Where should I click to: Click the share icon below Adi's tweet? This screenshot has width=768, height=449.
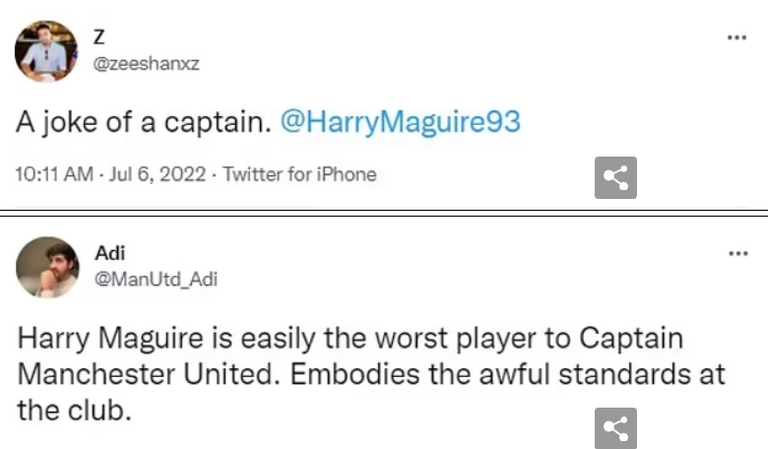(x=616, y=429)
